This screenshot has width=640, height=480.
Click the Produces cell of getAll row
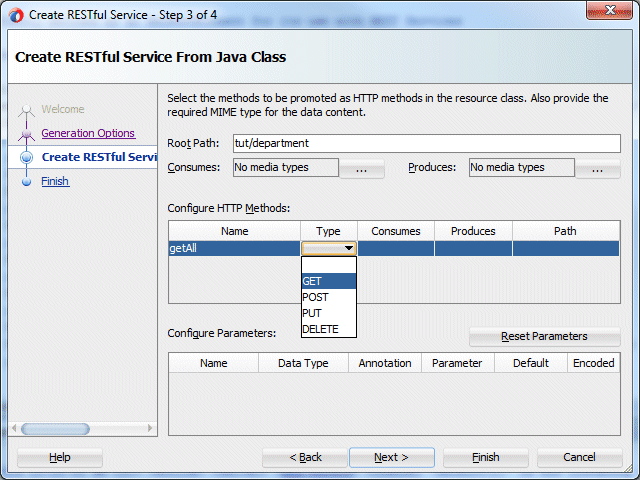pos(473,249)
